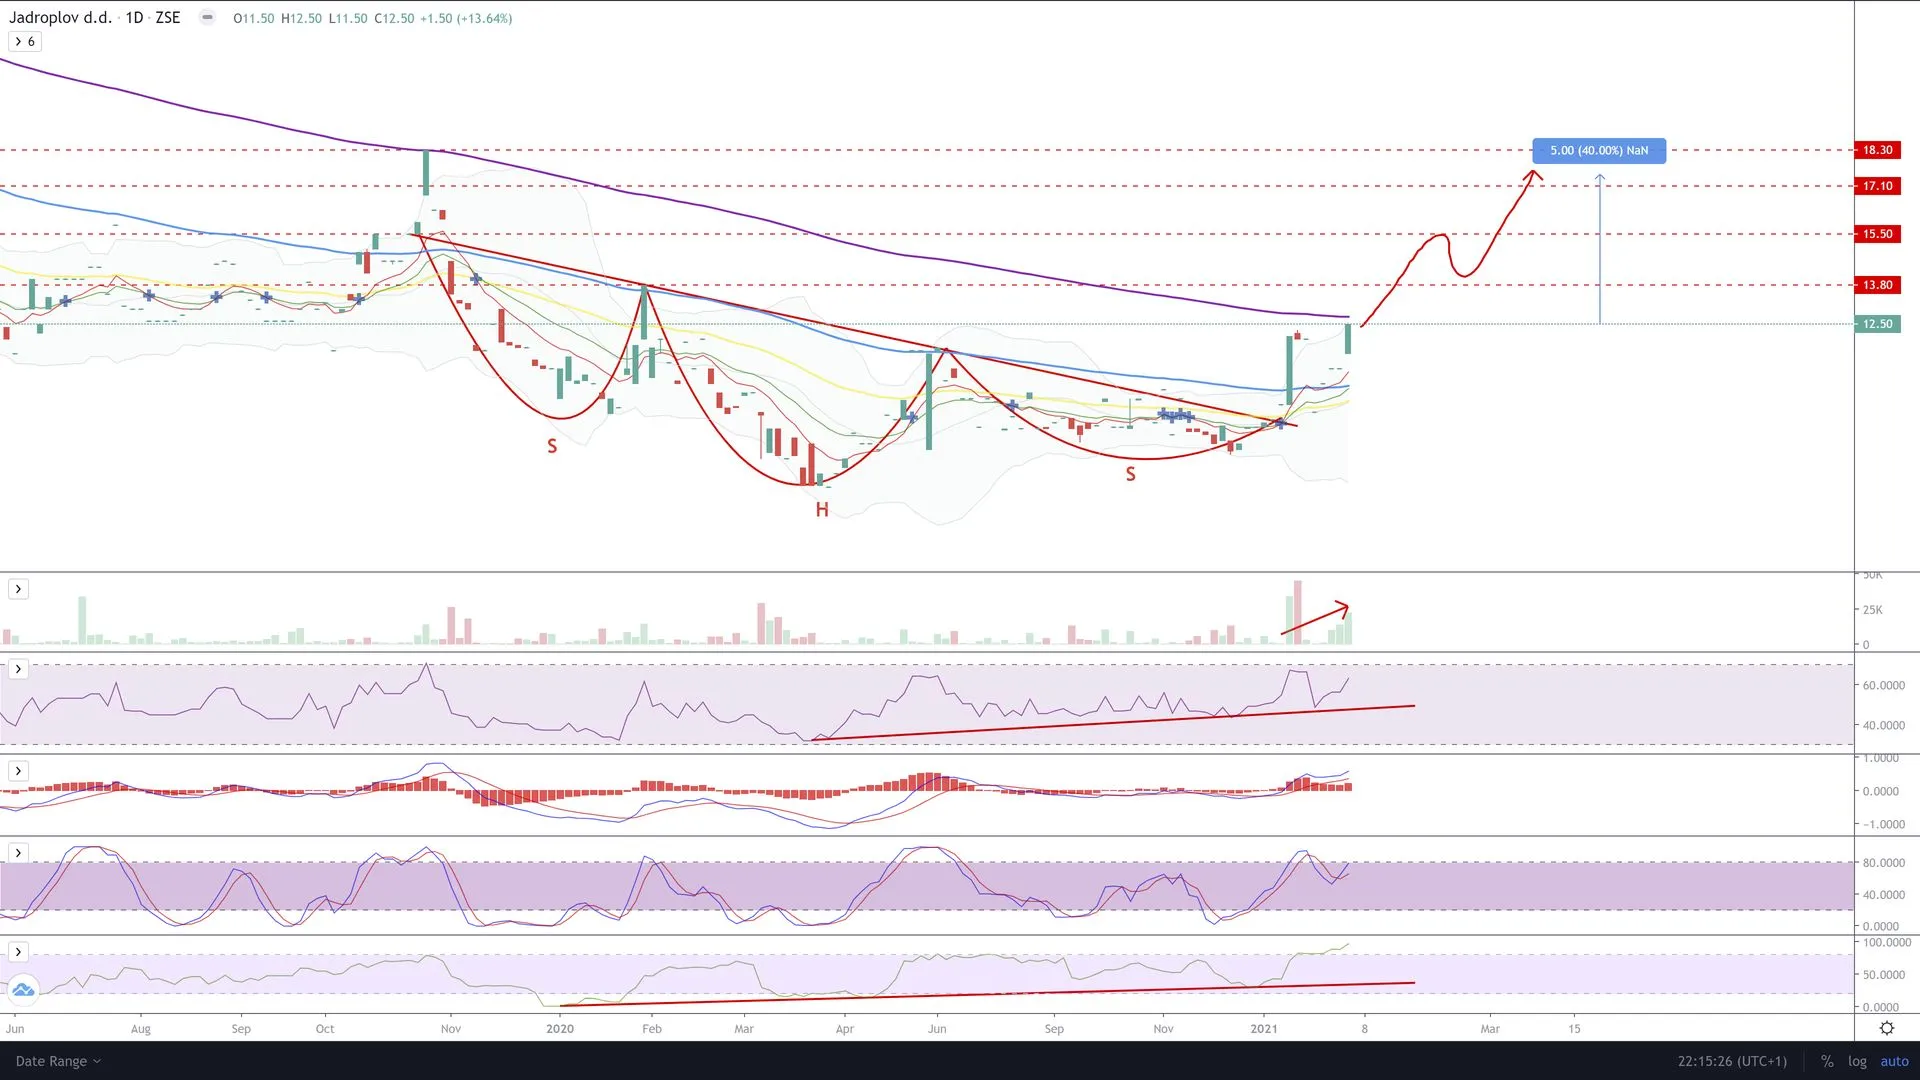Click the Jadroplov d.d. symbol title
The height and width of the screenshot is (1080, 1920).
tap(60, 18)
